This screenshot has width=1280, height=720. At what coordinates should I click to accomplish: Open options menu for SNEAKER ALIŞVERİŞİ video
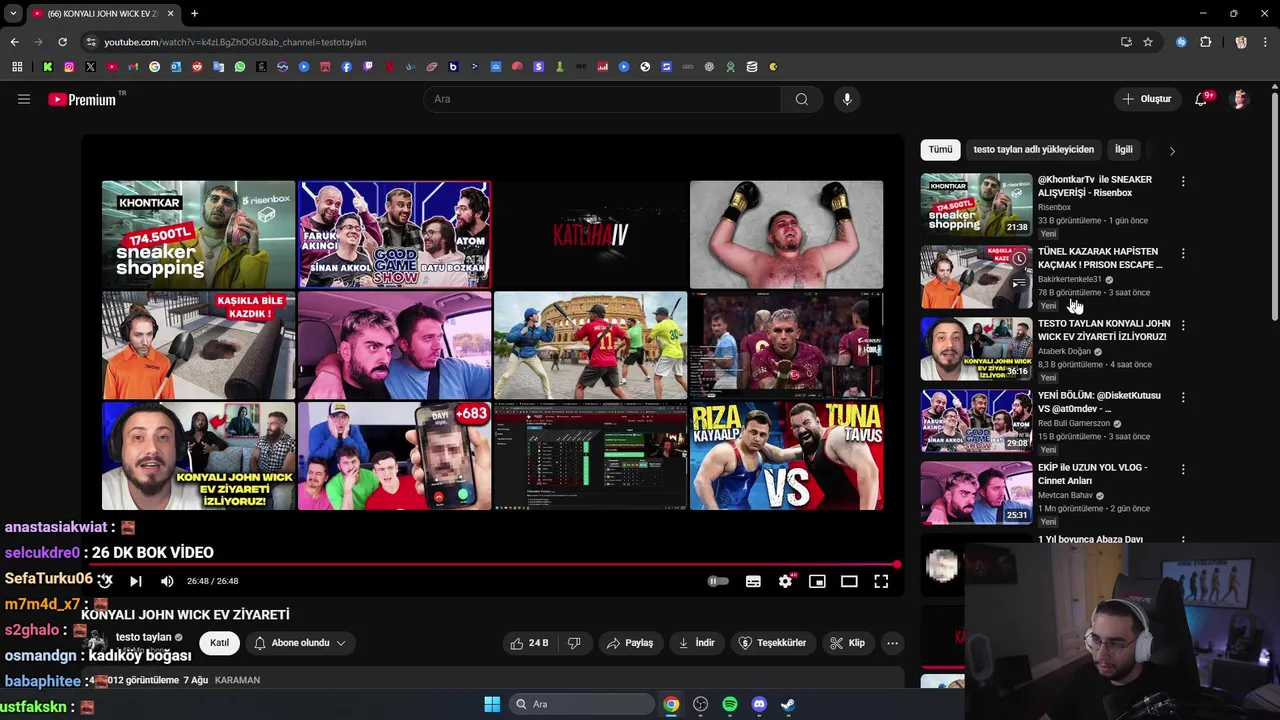click(1183, 181)
